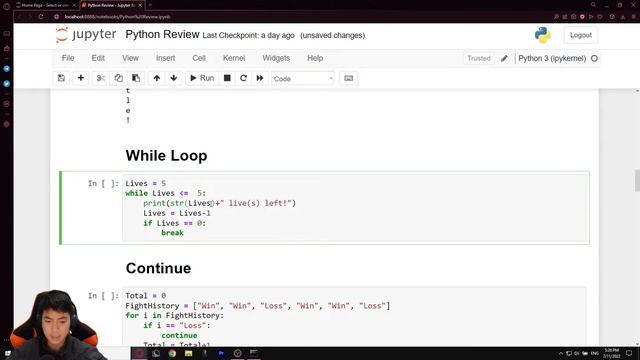Close the Python Review browser tab
Image resolution: width=640 pixels, height=360 pixels.
[x=140, y=5]
